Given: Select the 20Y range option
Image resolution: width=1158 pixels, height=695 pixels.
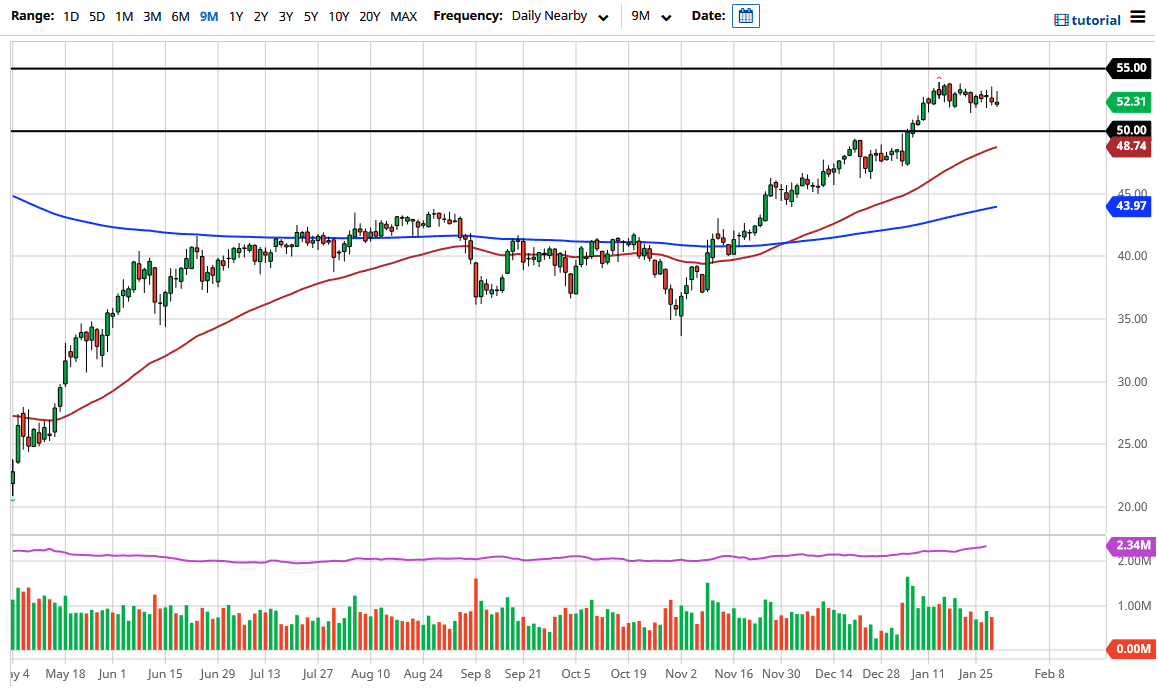Looking at the screenshot, I should [x=369, y=16].
